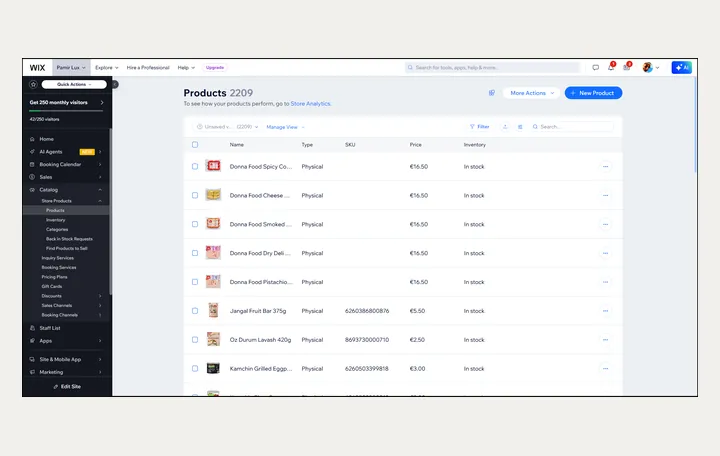The height and width of the screenshot is (456, 720).
Task: Focus the top Wix search field
Action: [492, 68]
